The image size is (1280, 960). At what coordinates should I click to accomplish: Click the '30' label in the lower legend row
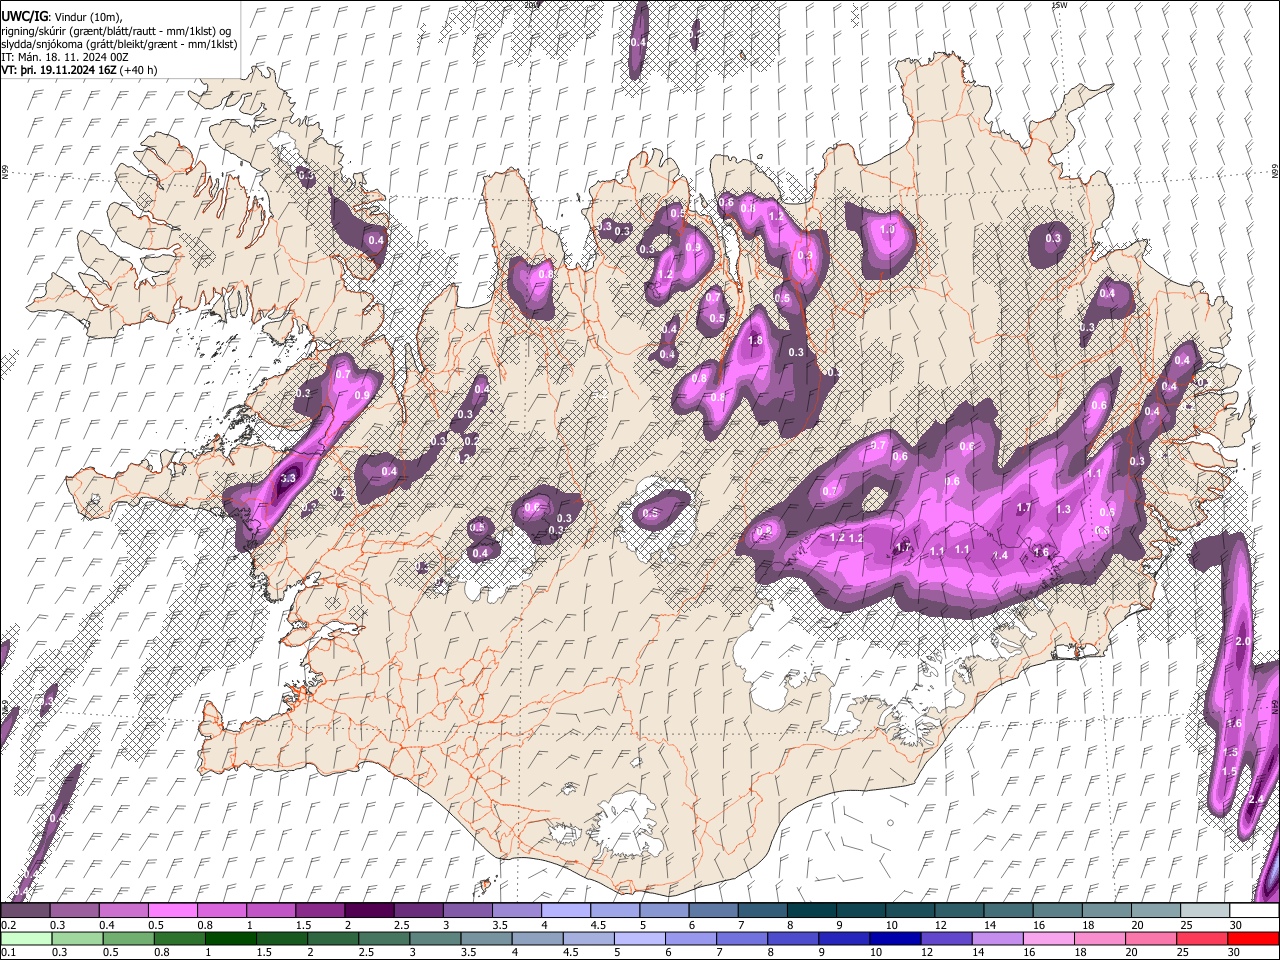[x=1234, y=952]
